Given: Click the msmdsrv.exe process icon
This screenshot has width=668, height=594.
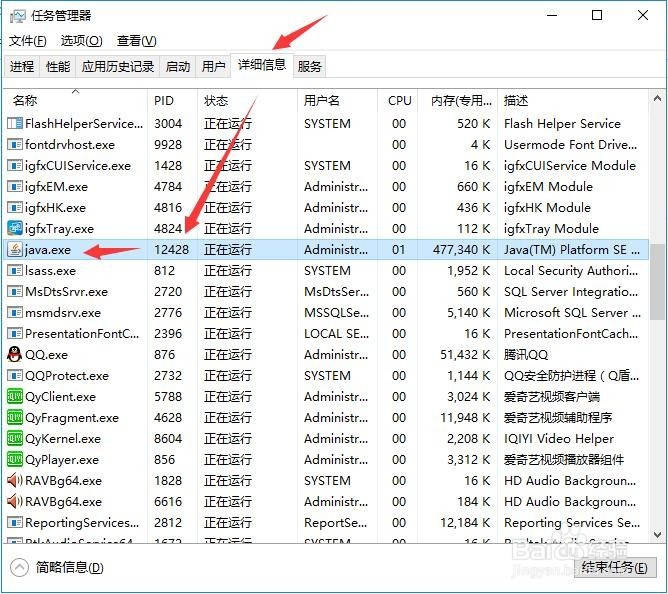Looking at the screenshot, I should pyautogui.click(x=15, y=312).
